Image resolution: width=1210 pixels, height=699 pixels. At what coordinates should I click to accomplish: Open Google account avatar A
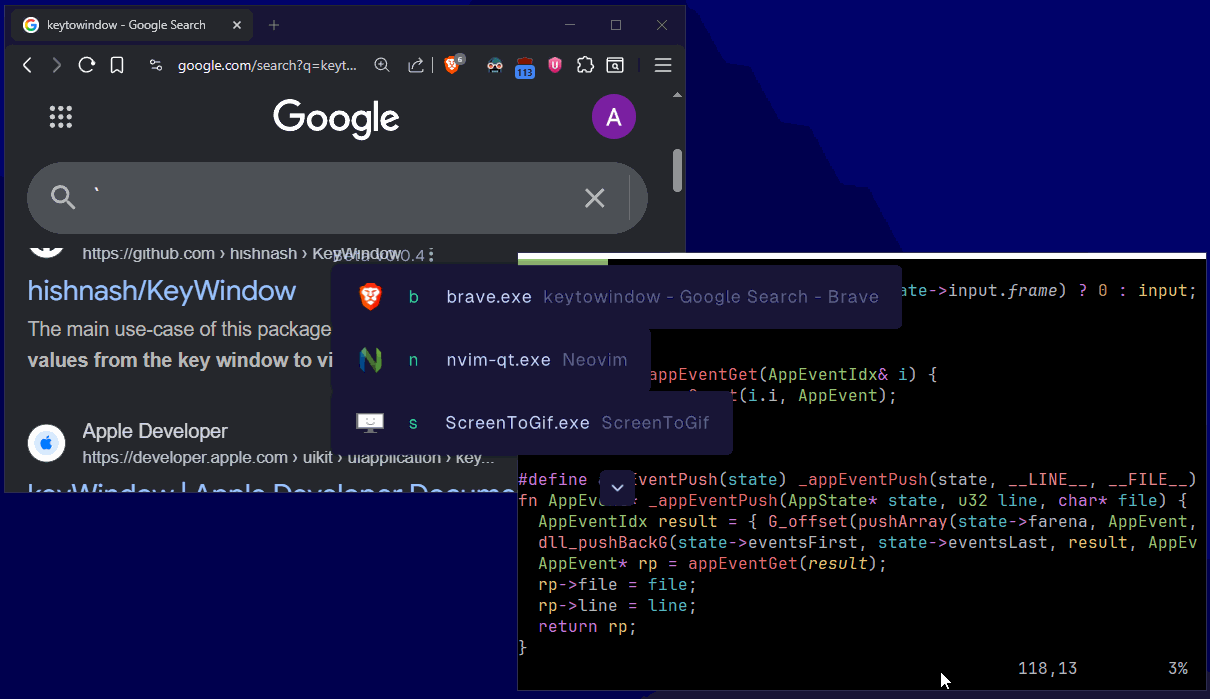click(614, 117)
